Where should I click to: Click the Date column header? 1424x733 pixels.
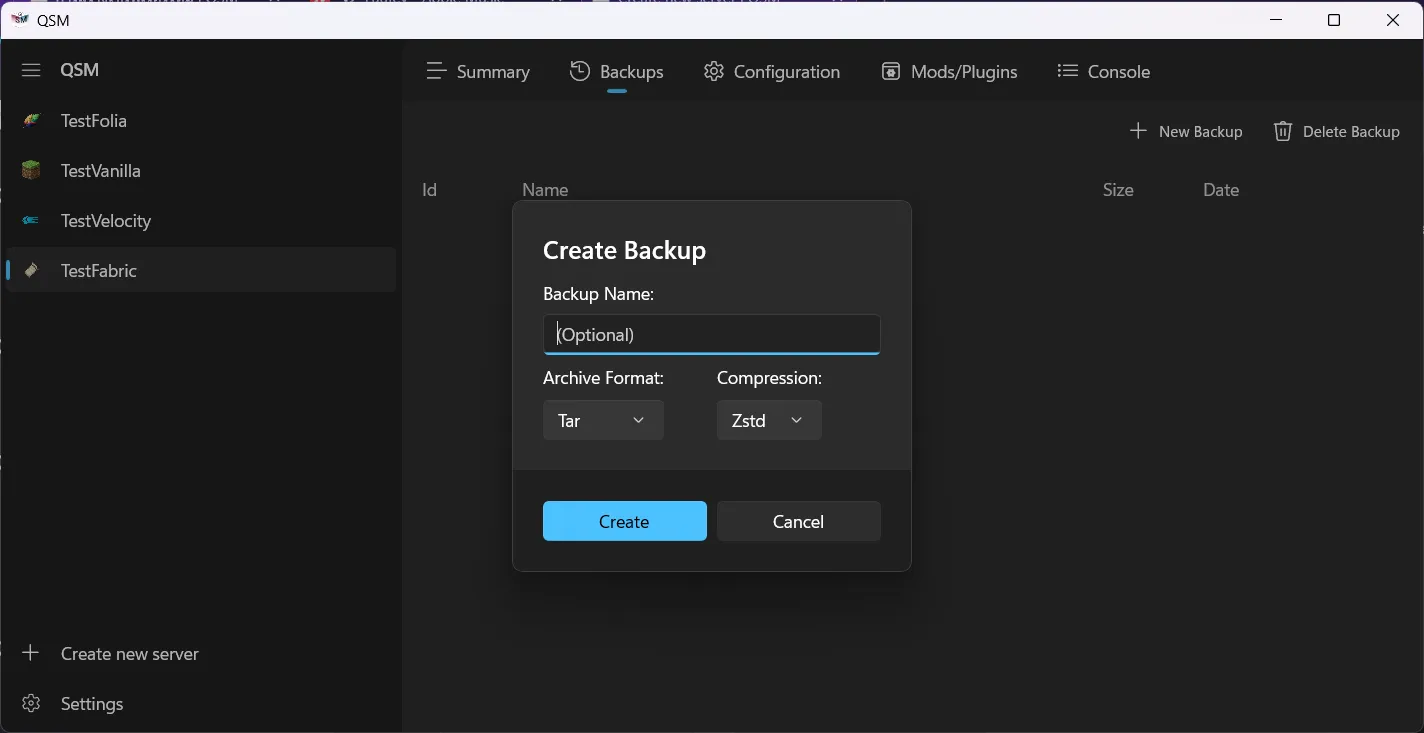(1221, 190)
